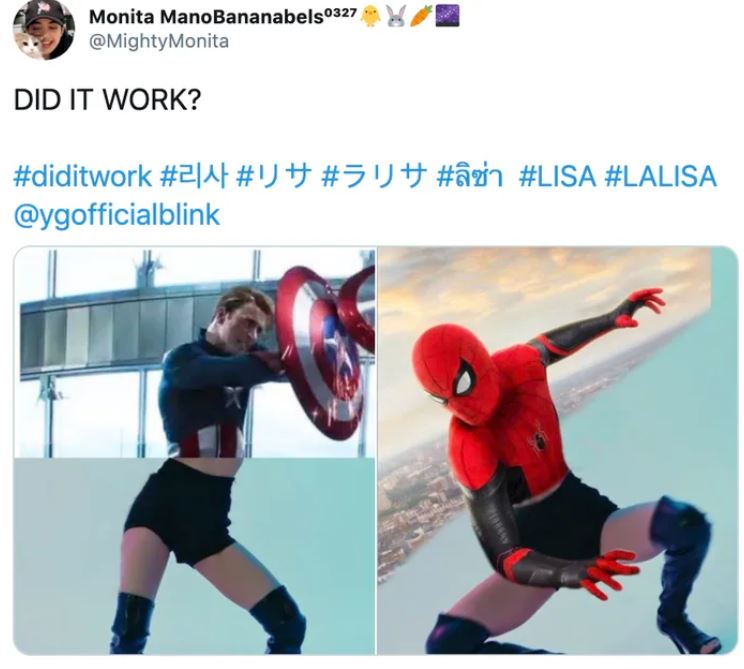Open the Spider-Man pose image
This screenshot has height=669, width=744.
tap(558, 451)
